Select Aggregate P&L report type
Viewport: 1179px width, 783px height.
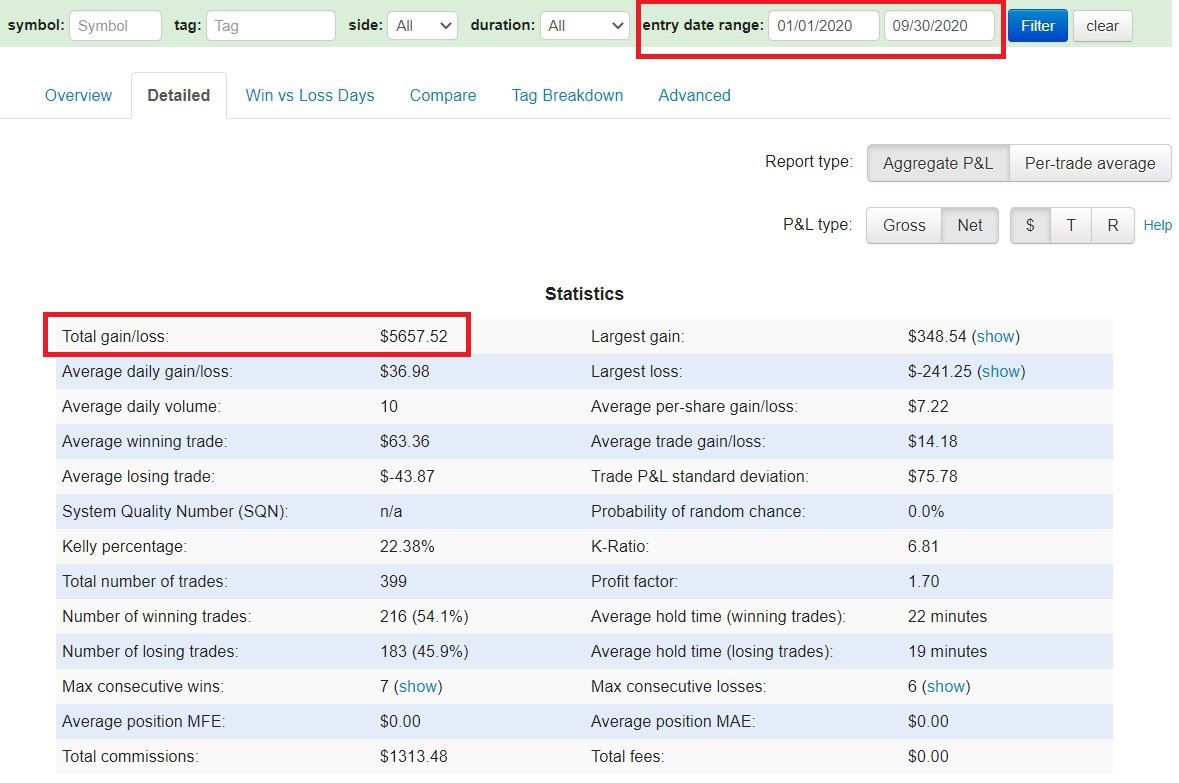tap(938, 163)
